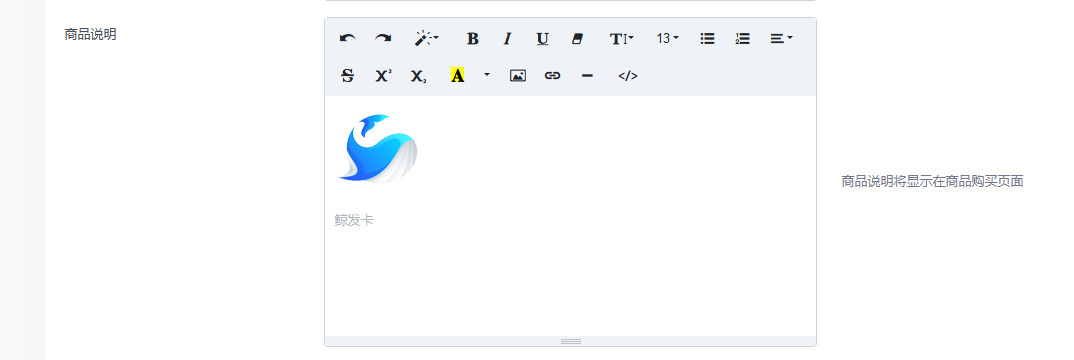
Task: Apply subscript formatting
Action: [419, 75]
